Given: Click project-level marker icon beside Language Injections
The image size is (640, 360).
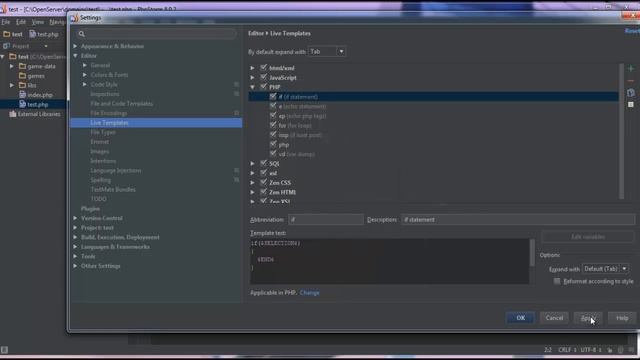Looking at the screenshot, I should (236, 170).
